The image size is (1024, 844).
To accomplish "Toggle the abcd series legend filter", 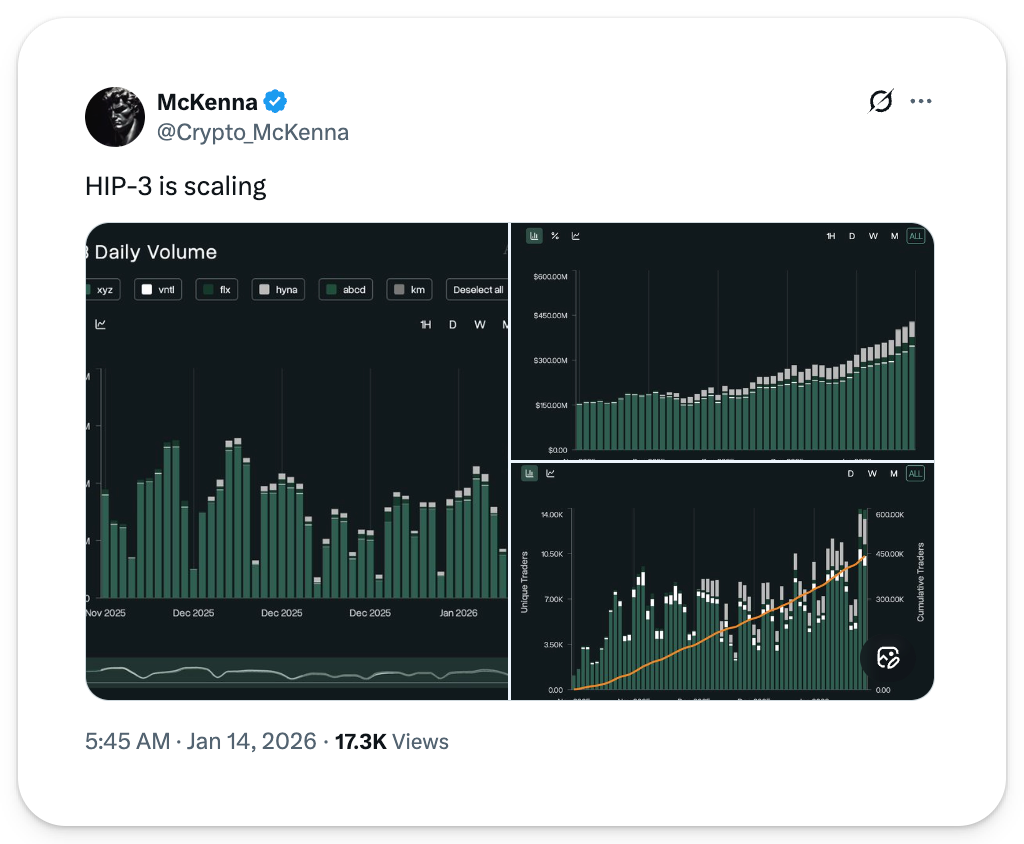I will [x=346, y=290].
